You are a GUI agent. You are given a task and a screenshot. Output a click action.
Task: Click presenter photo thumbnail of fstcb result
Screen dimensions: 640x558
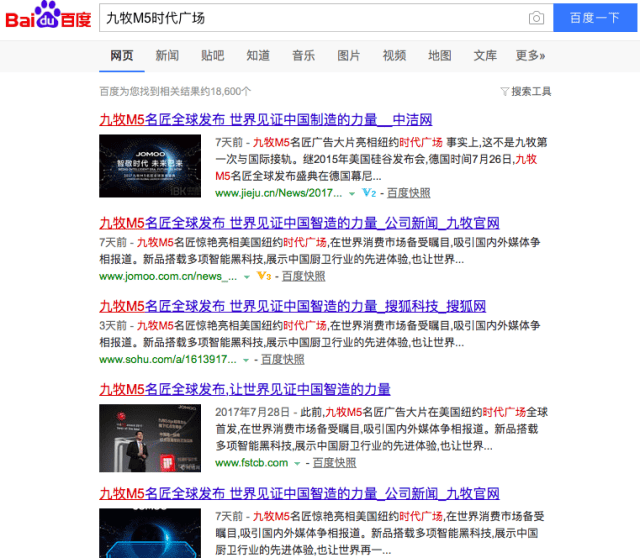pyautogui.click(x=150, y=438)
